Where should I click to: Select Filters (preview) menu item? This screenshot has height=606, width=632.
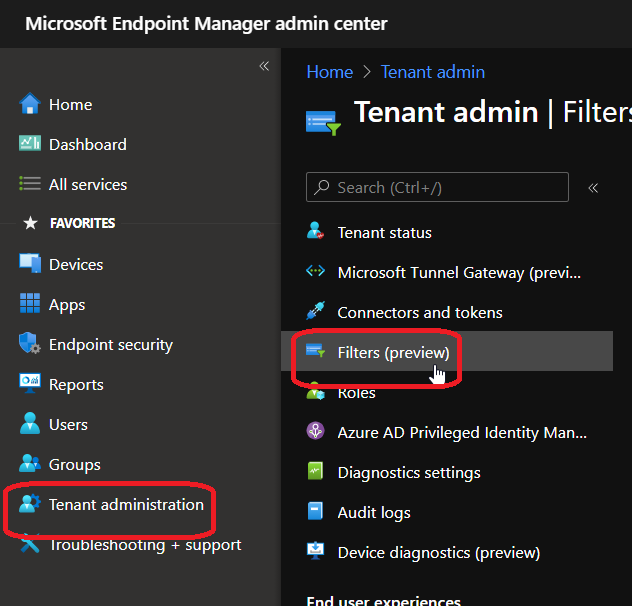[x=393, y=352]
